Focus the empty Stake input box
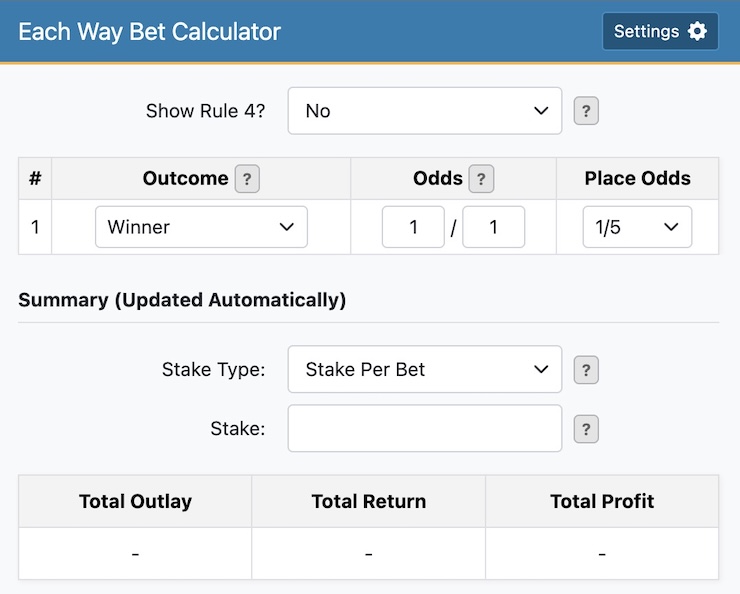 [425, 429]
